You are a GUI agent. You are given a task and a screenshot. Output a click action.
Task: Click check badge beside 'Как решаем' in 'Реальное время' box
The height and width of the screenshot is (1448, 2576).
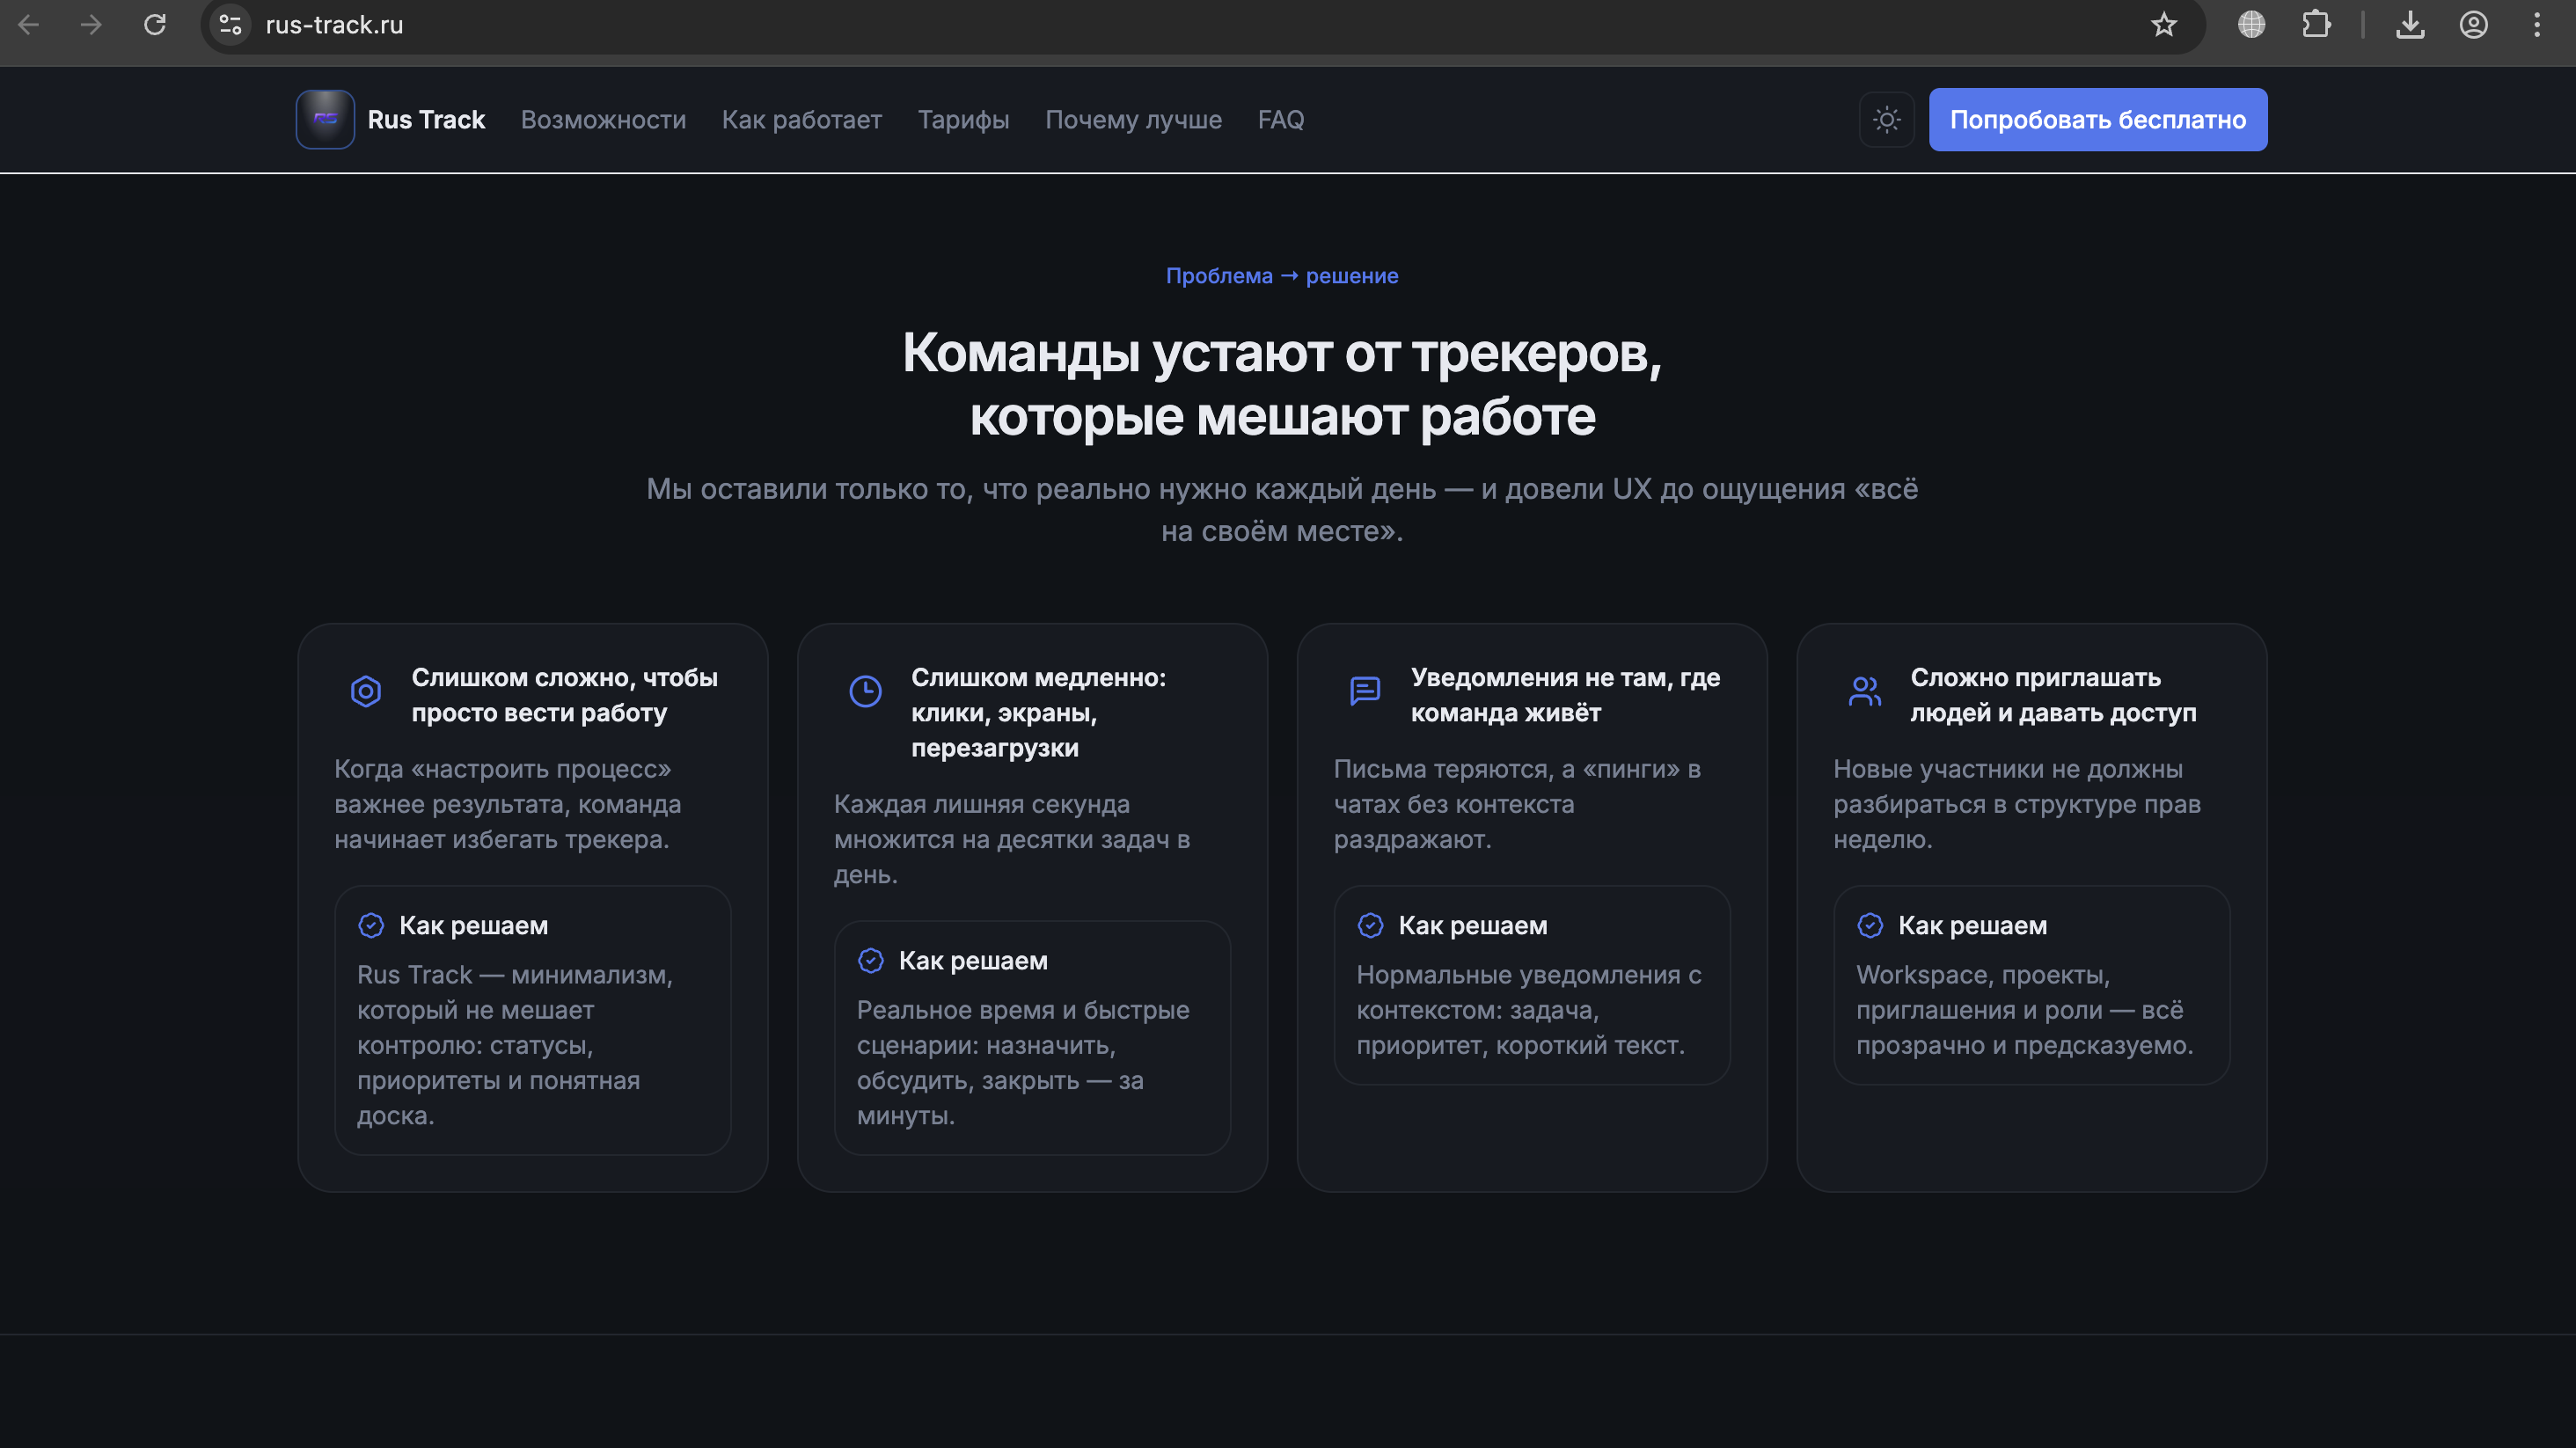(871, 961)
